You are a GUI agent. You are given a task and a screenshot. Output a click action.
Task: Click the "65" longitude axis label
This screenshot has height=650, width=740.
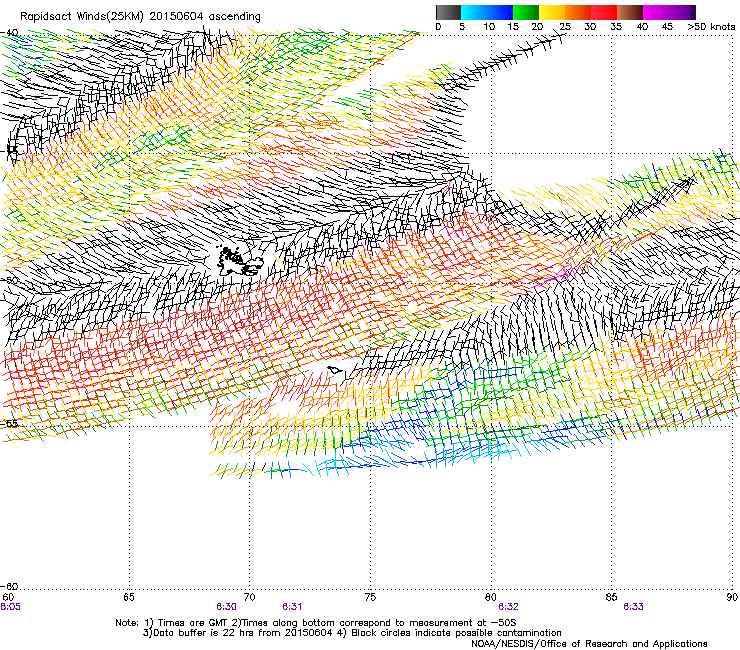pyautogui.click(x=129, y=597)
